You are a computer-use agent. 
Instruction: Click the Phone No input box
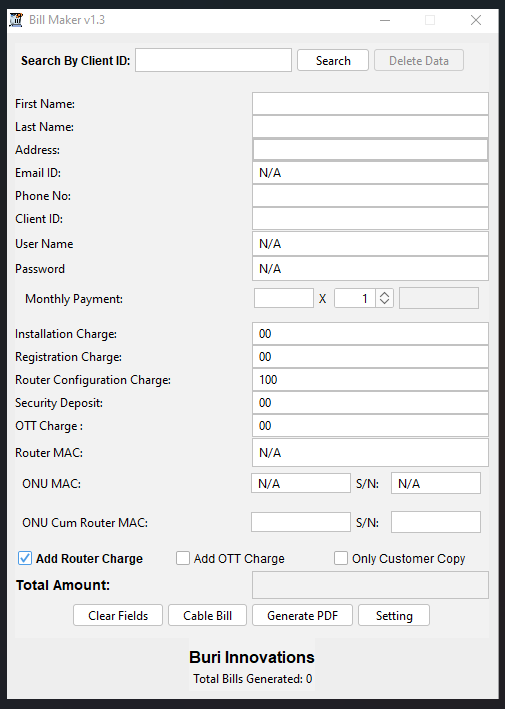370,196
